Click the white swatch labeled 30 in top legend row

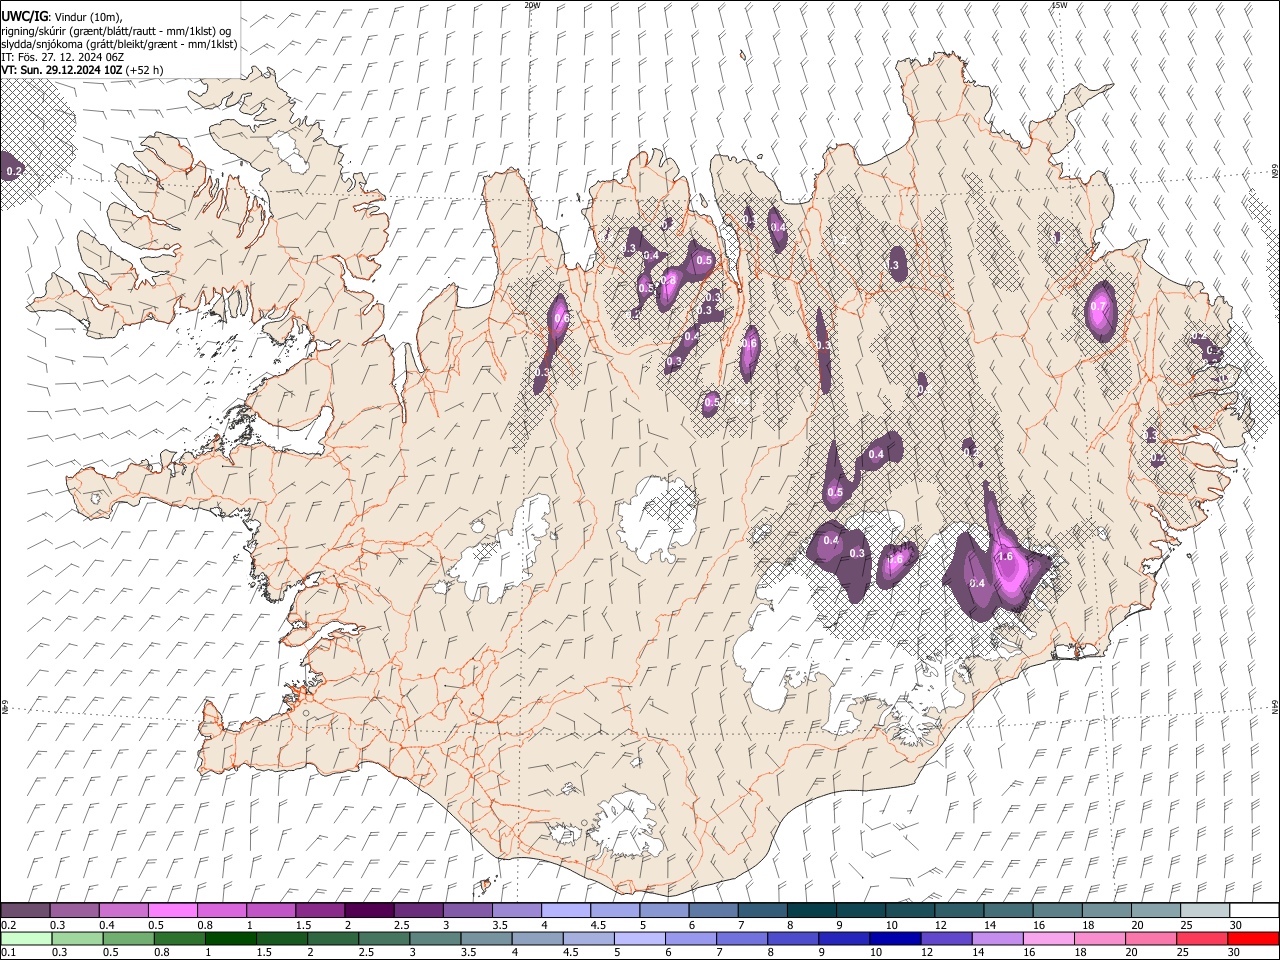tap(1254, 911)
